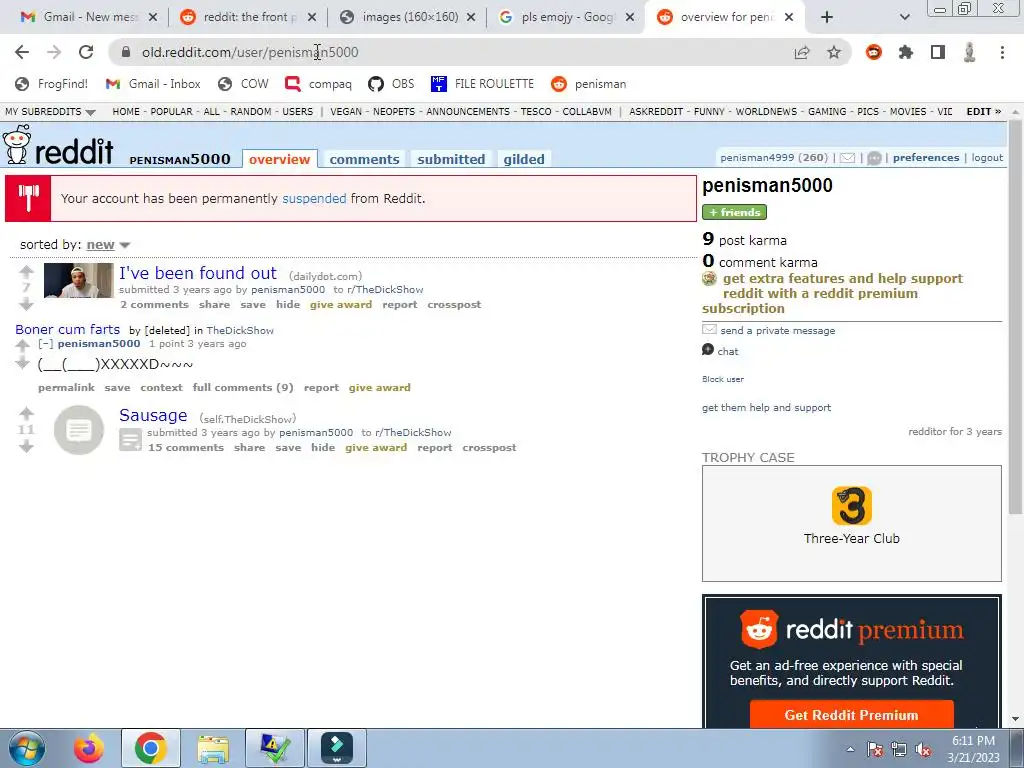
Task: Launch Firefox from the taskbar
Action: point(88,748)
